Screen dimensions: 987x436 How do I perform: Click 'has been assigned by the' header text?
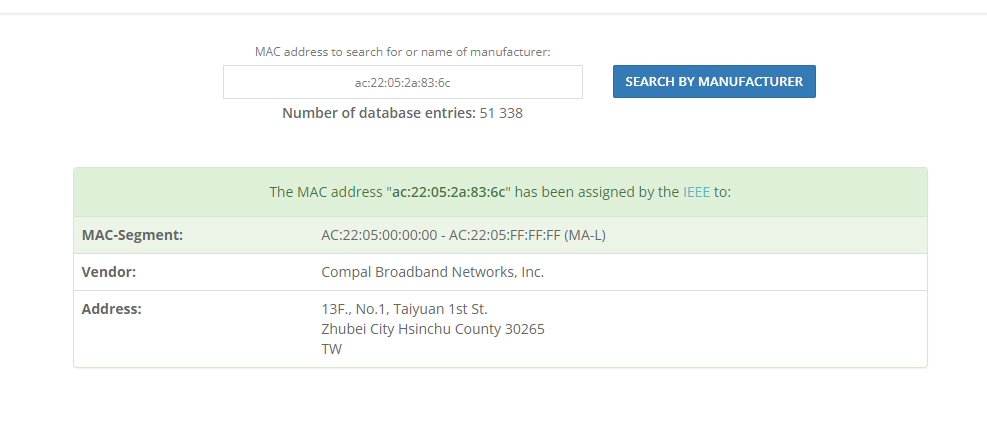597,192
